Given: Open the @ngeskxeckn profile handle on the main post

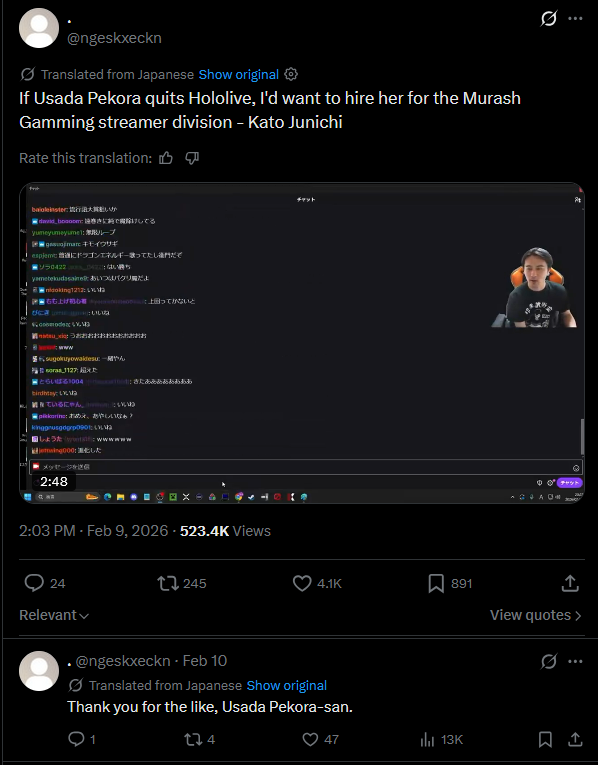Looking at the screenshot, I should [114, 38].
